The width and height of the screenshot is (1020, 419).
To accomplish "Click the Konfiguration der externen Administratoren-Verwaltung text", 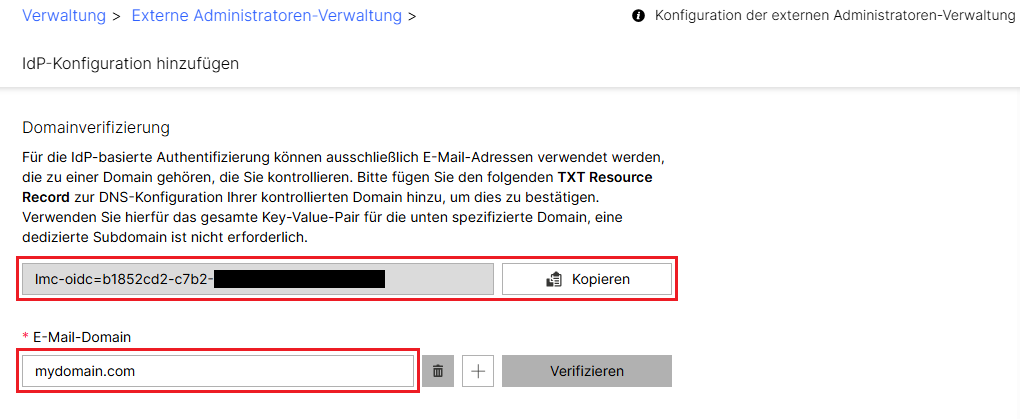I will (834, 16).
